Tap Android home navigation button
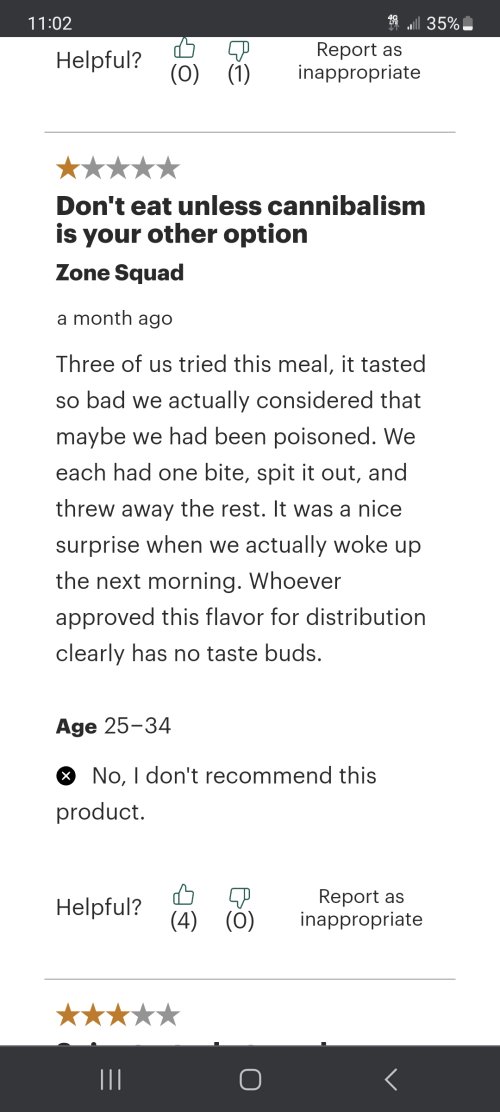The height and width of the screenshot is (1112, 500). point(250,1079)
